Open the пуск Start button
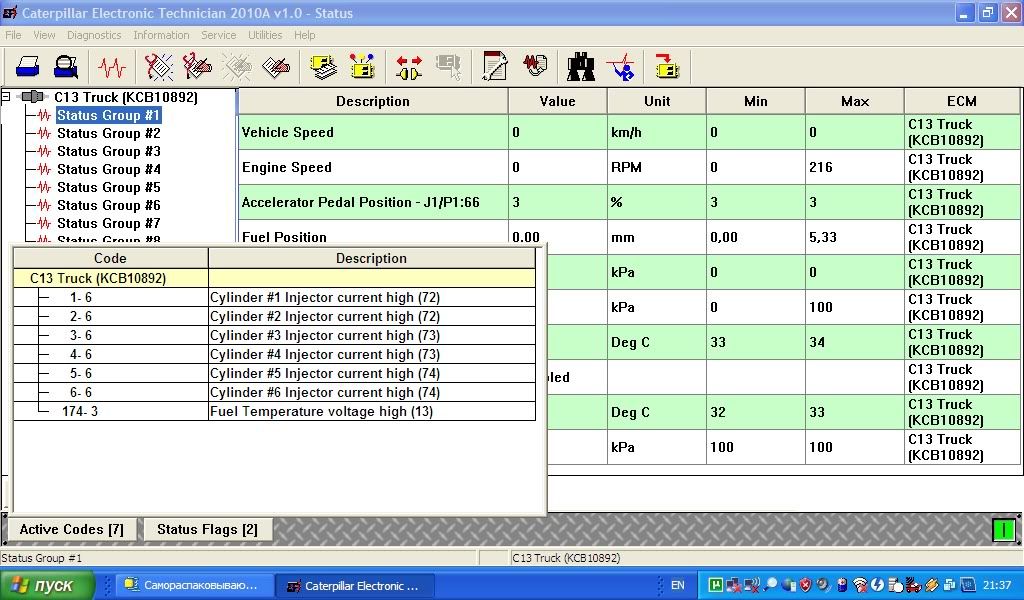This screenshot has height=600, width=1024. click(x=47, y=585)
